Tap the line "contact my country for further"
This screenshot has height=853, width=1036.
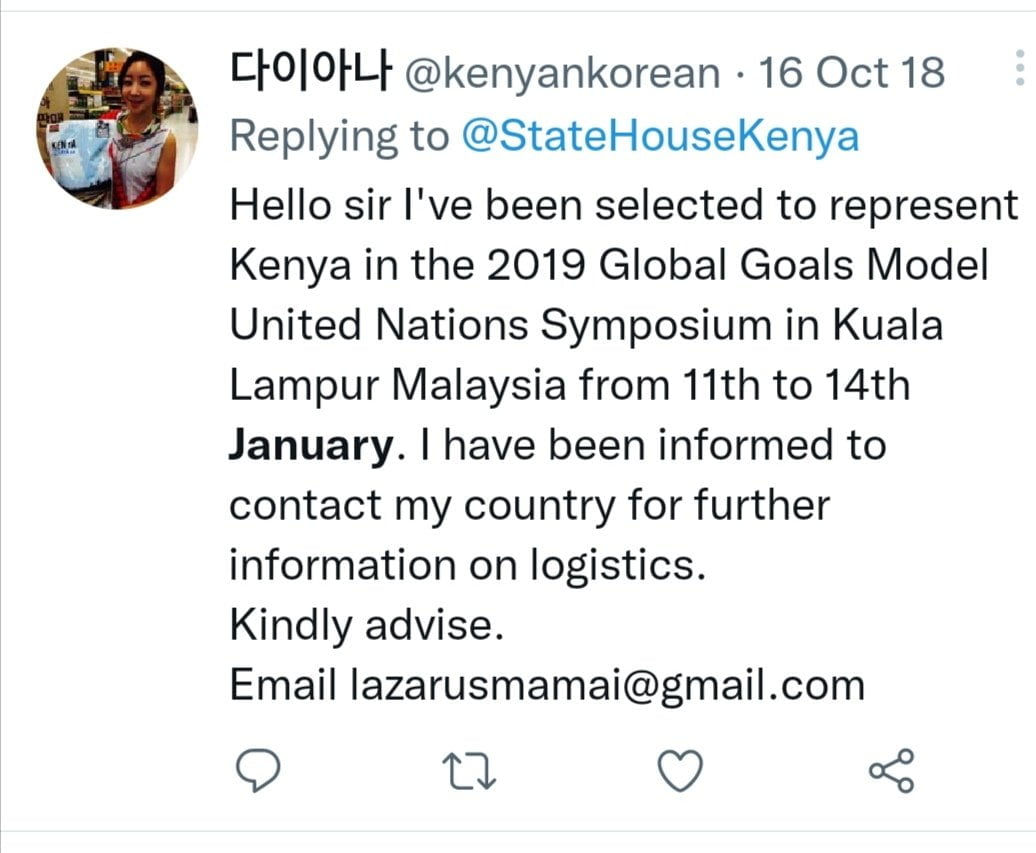[530, 506]
